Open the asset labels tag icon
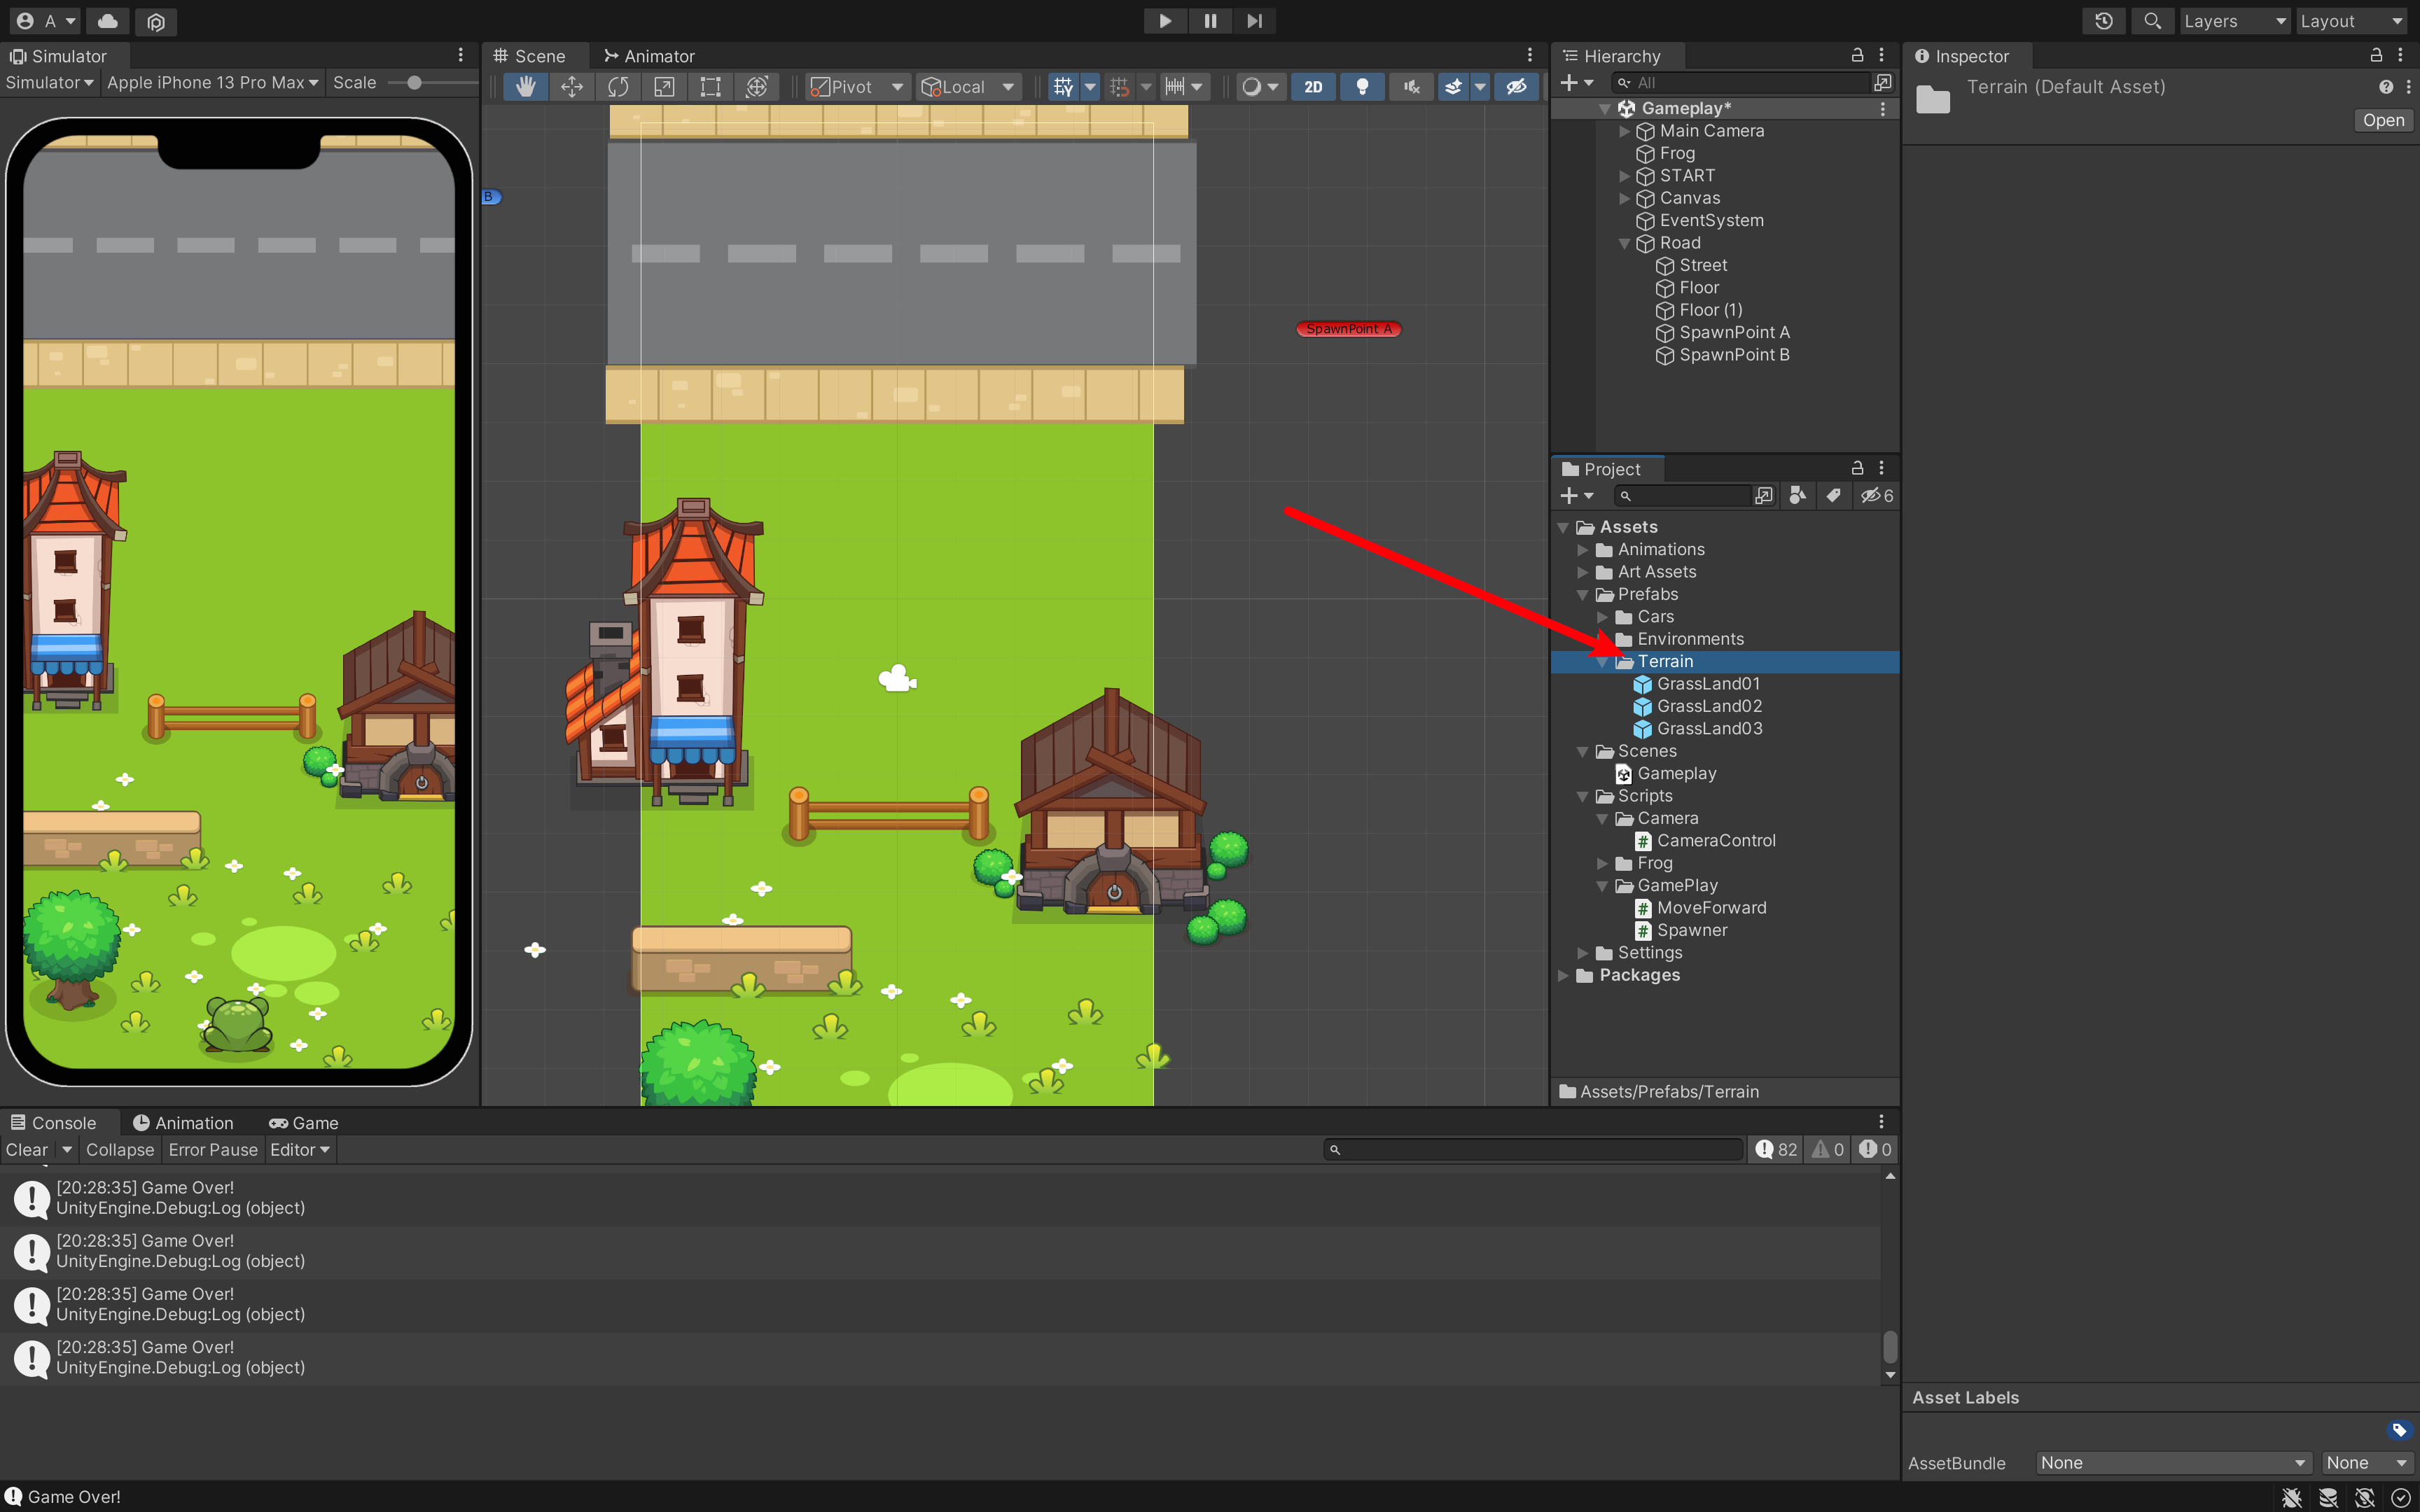Screen dimensions: 2420x1512 [2399, 1430]
